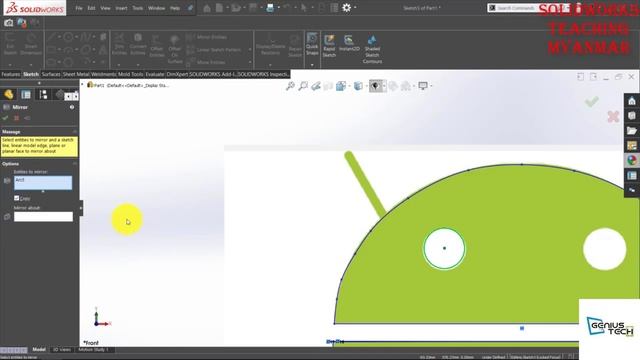This screenshot has width=640, height=360.
Task: Open the SOLIDWORKS Resources home icon in task pane
Action: [x=631, y=101]
